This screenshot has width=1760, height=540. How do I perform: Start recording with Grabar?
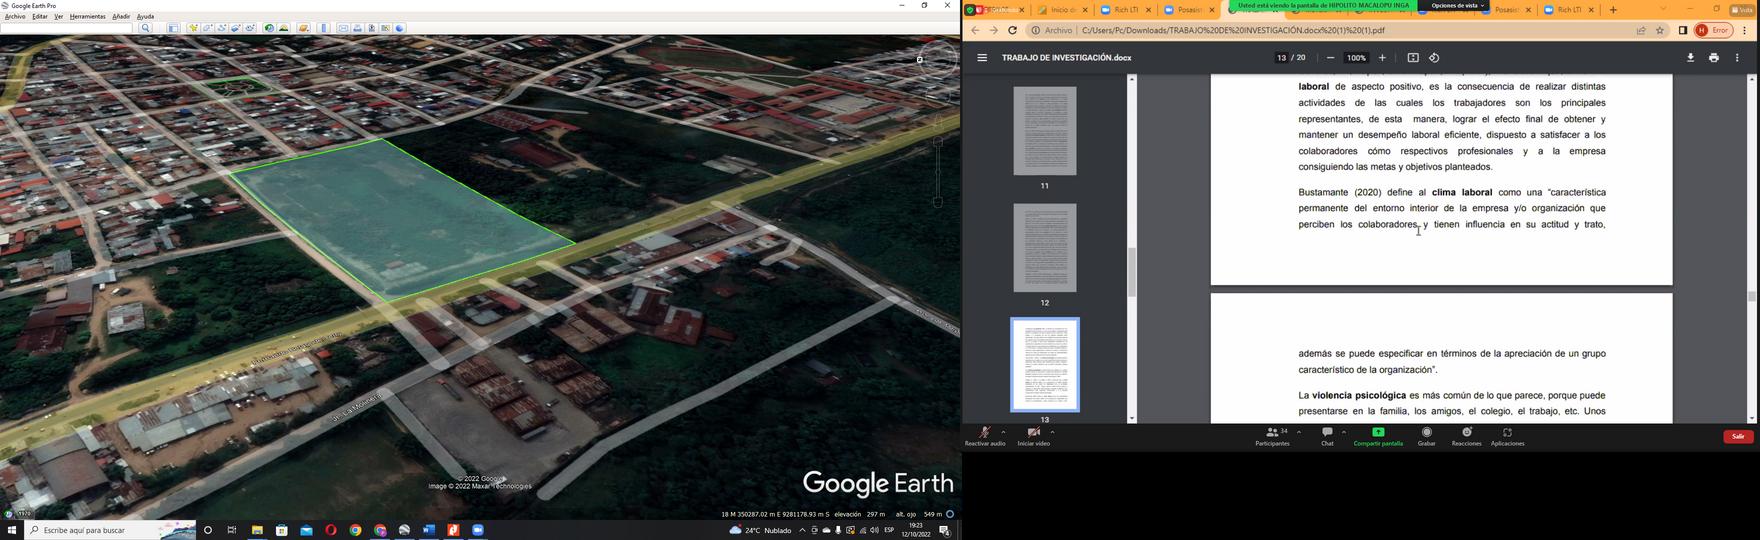1427,436
